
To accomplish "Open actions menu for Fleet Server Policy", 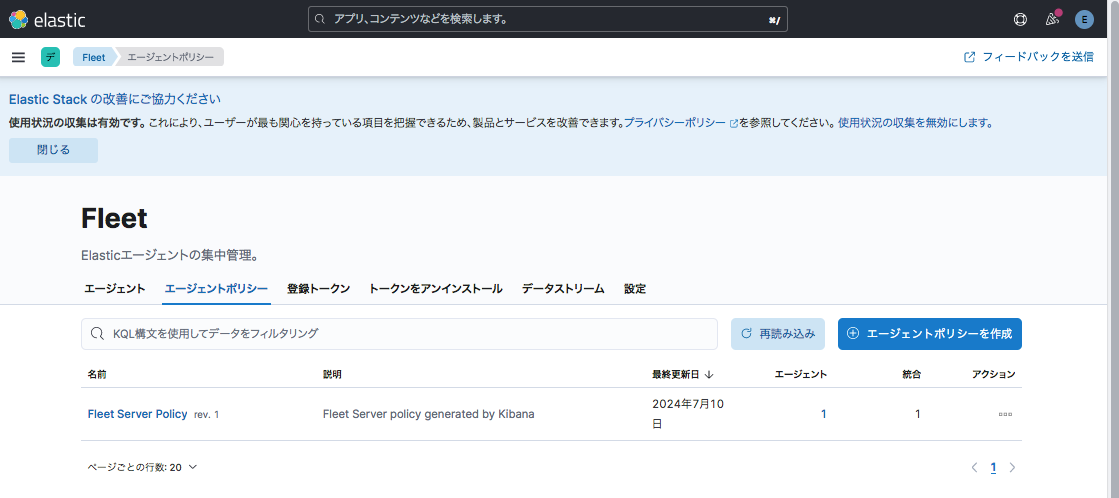I will click(x=1004, y=414).
